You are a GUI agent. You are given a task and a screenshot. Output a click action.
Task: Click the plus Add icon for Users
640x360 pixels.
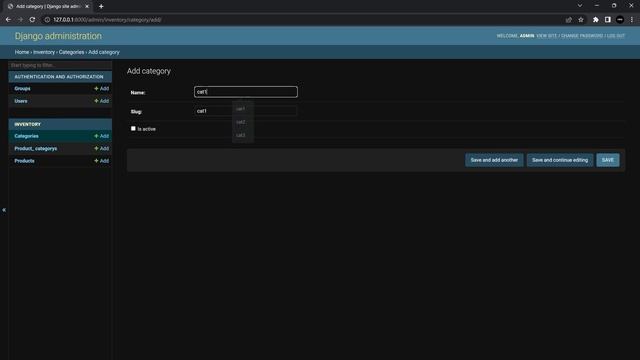(x=102, y=101)
